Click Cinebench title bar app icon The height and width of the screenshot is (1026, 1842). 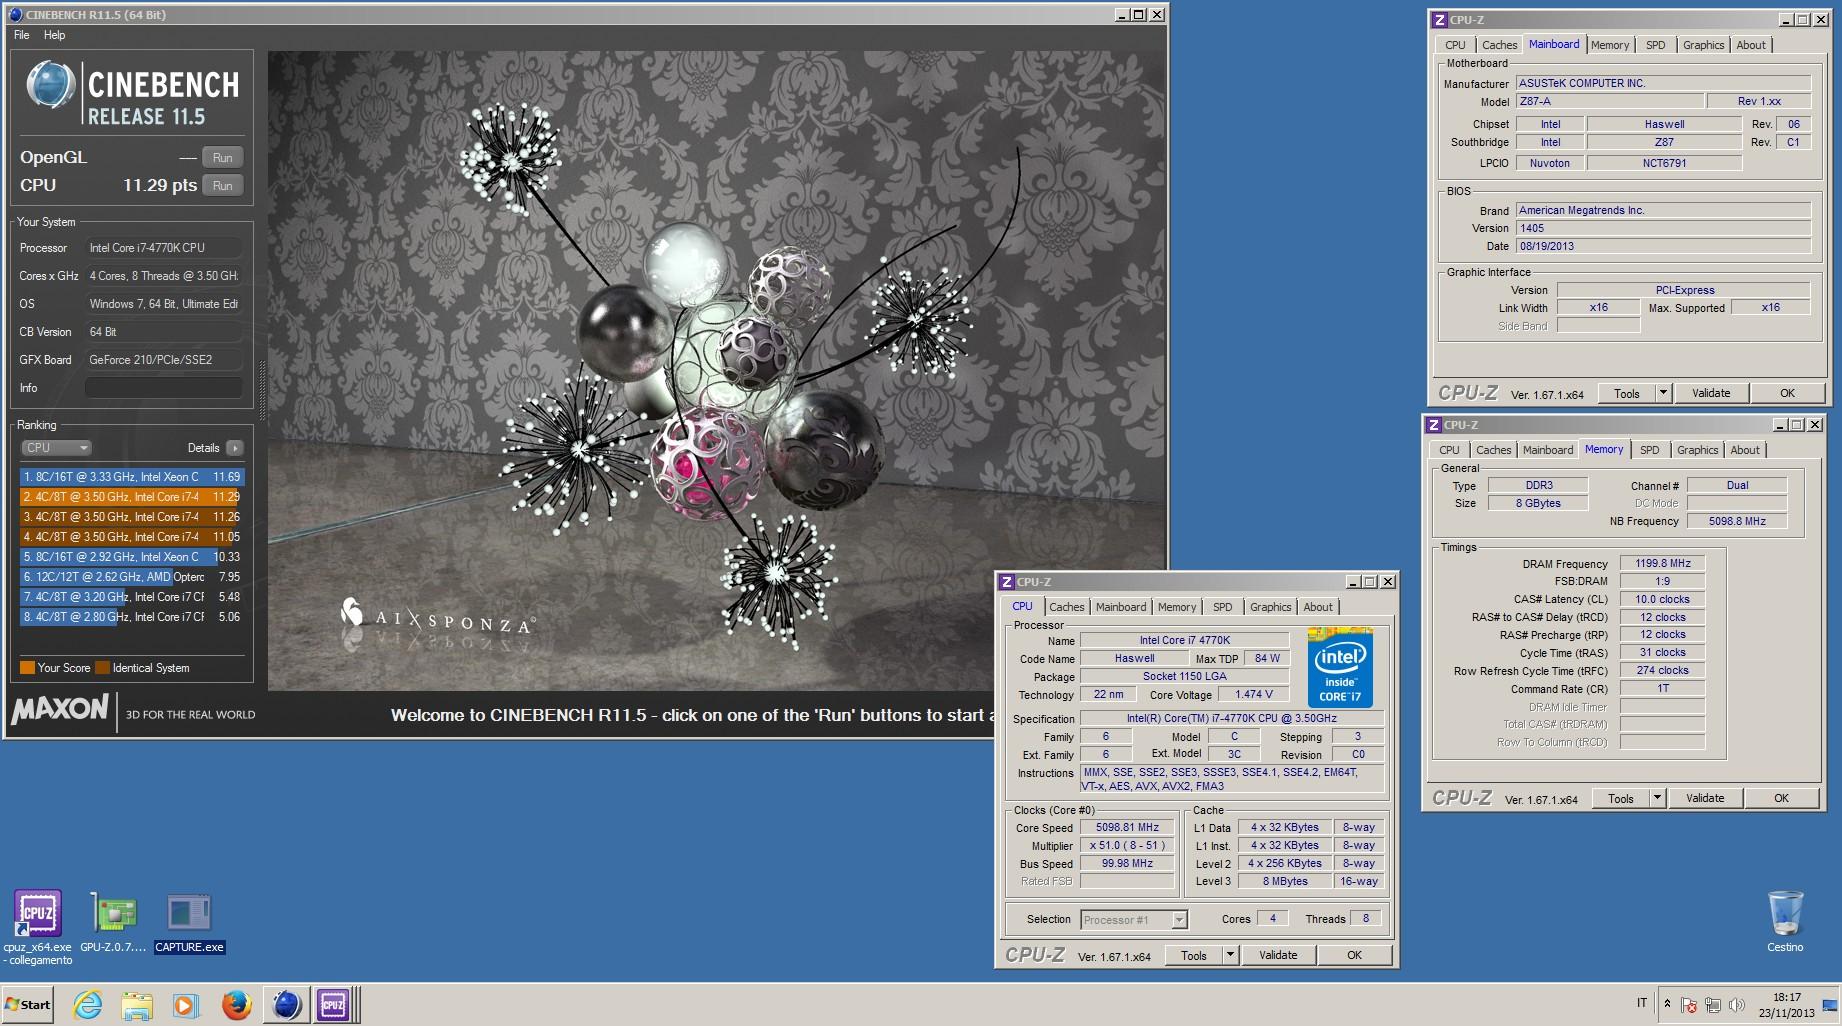[13, 14]
